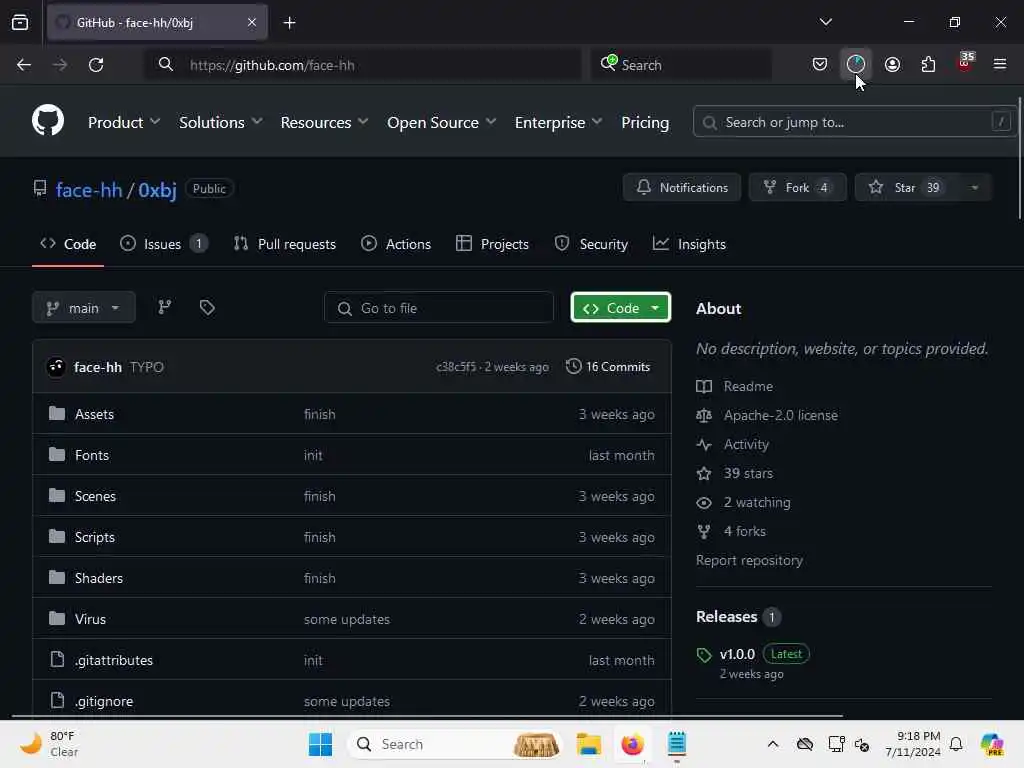Image resolution: width=1024 pixels, height=768 pixels.
Task: Expand the Resources menu
Action: [325, 122]
